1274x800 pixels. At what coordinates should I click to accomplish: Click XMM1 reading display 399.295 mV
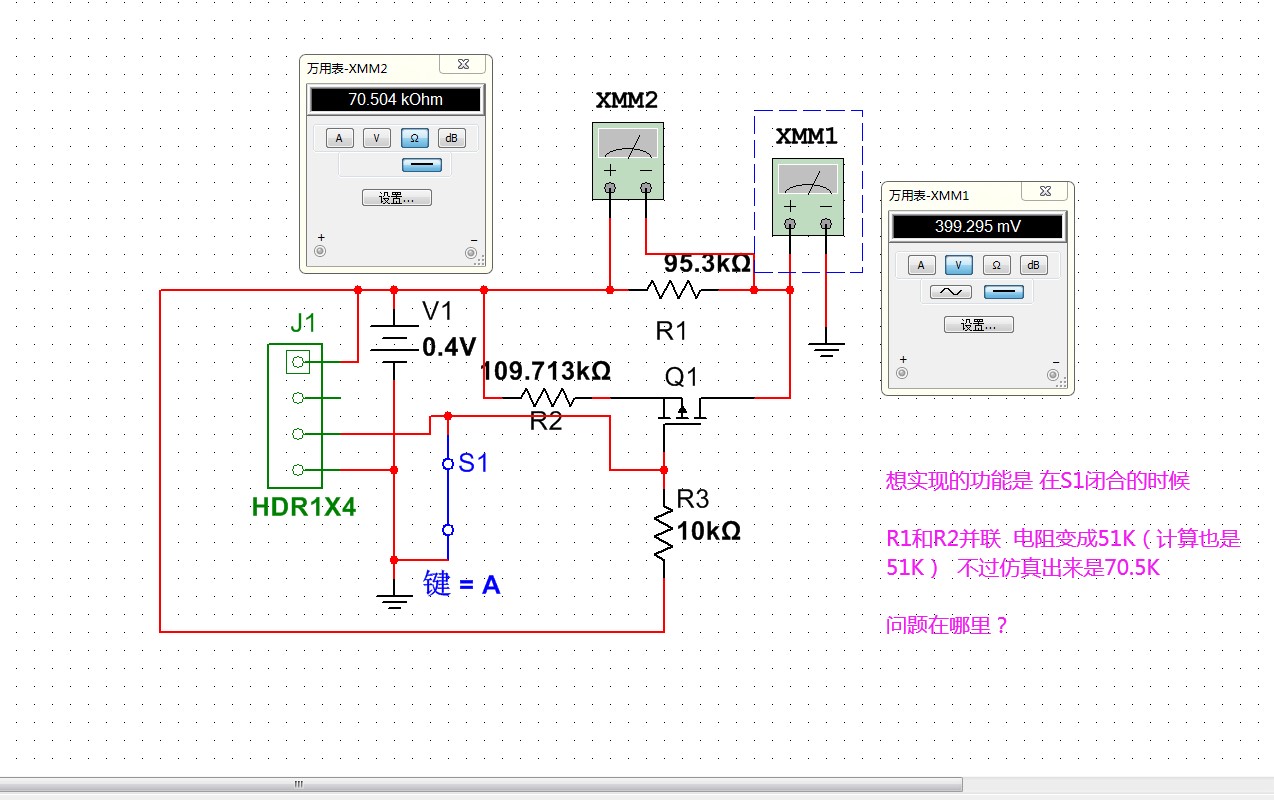(x=978, y=226)
